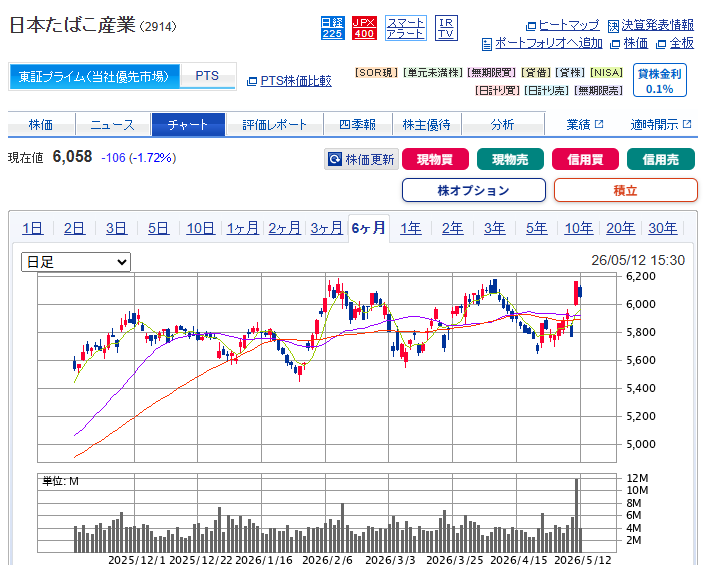Click the -106 (-1.72%) change text

click(x=139, y=158)
